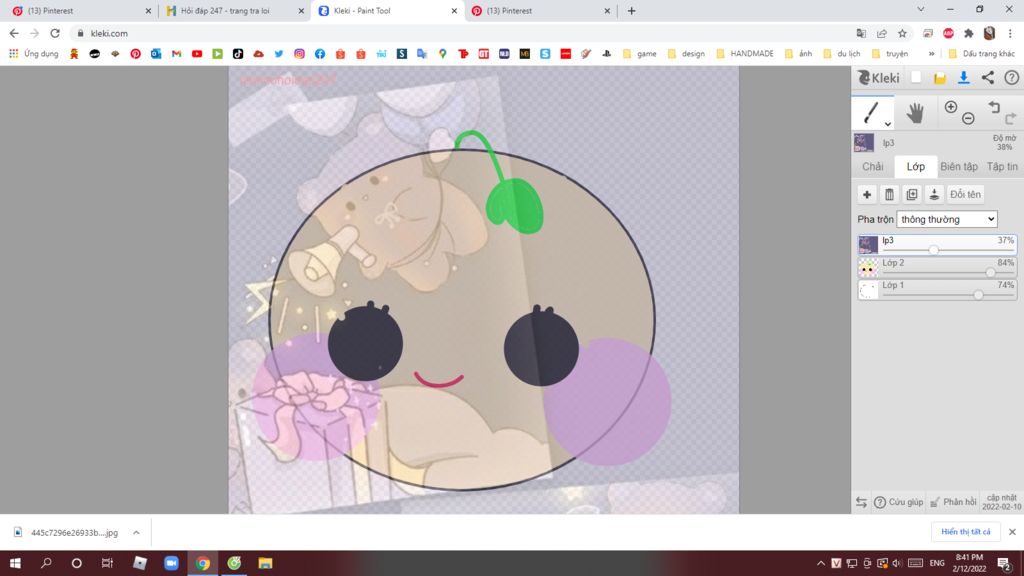
Task: Redo the undone stroke
Action: click(x=1011, y=118)
